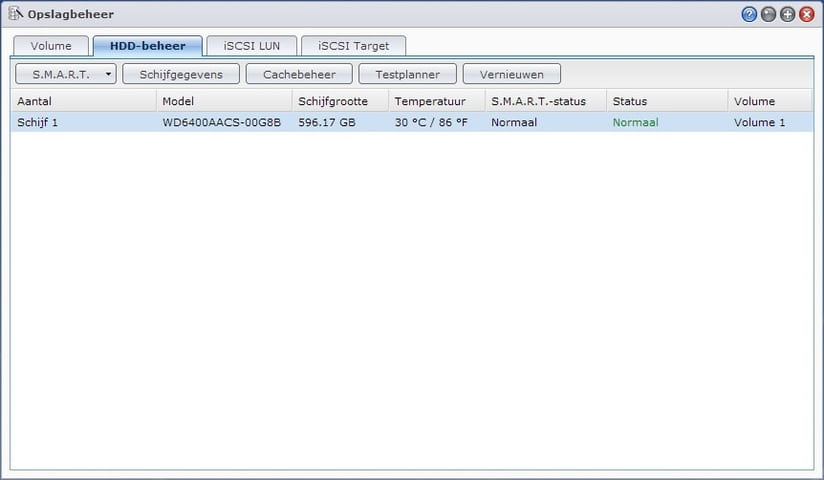824x480 pixels.
Task: Click the Testplanner button
Action: [407, 74]
